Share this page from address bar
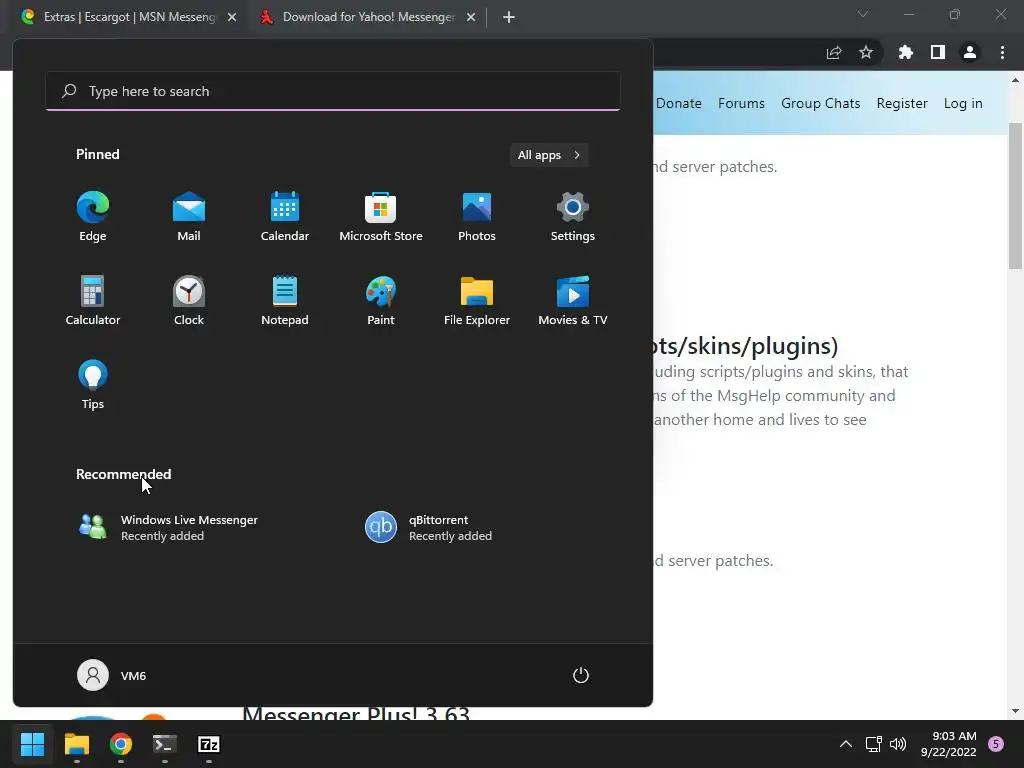Image resolution: width=1024 pixels, height=768 pixels. tap(834, 53)
